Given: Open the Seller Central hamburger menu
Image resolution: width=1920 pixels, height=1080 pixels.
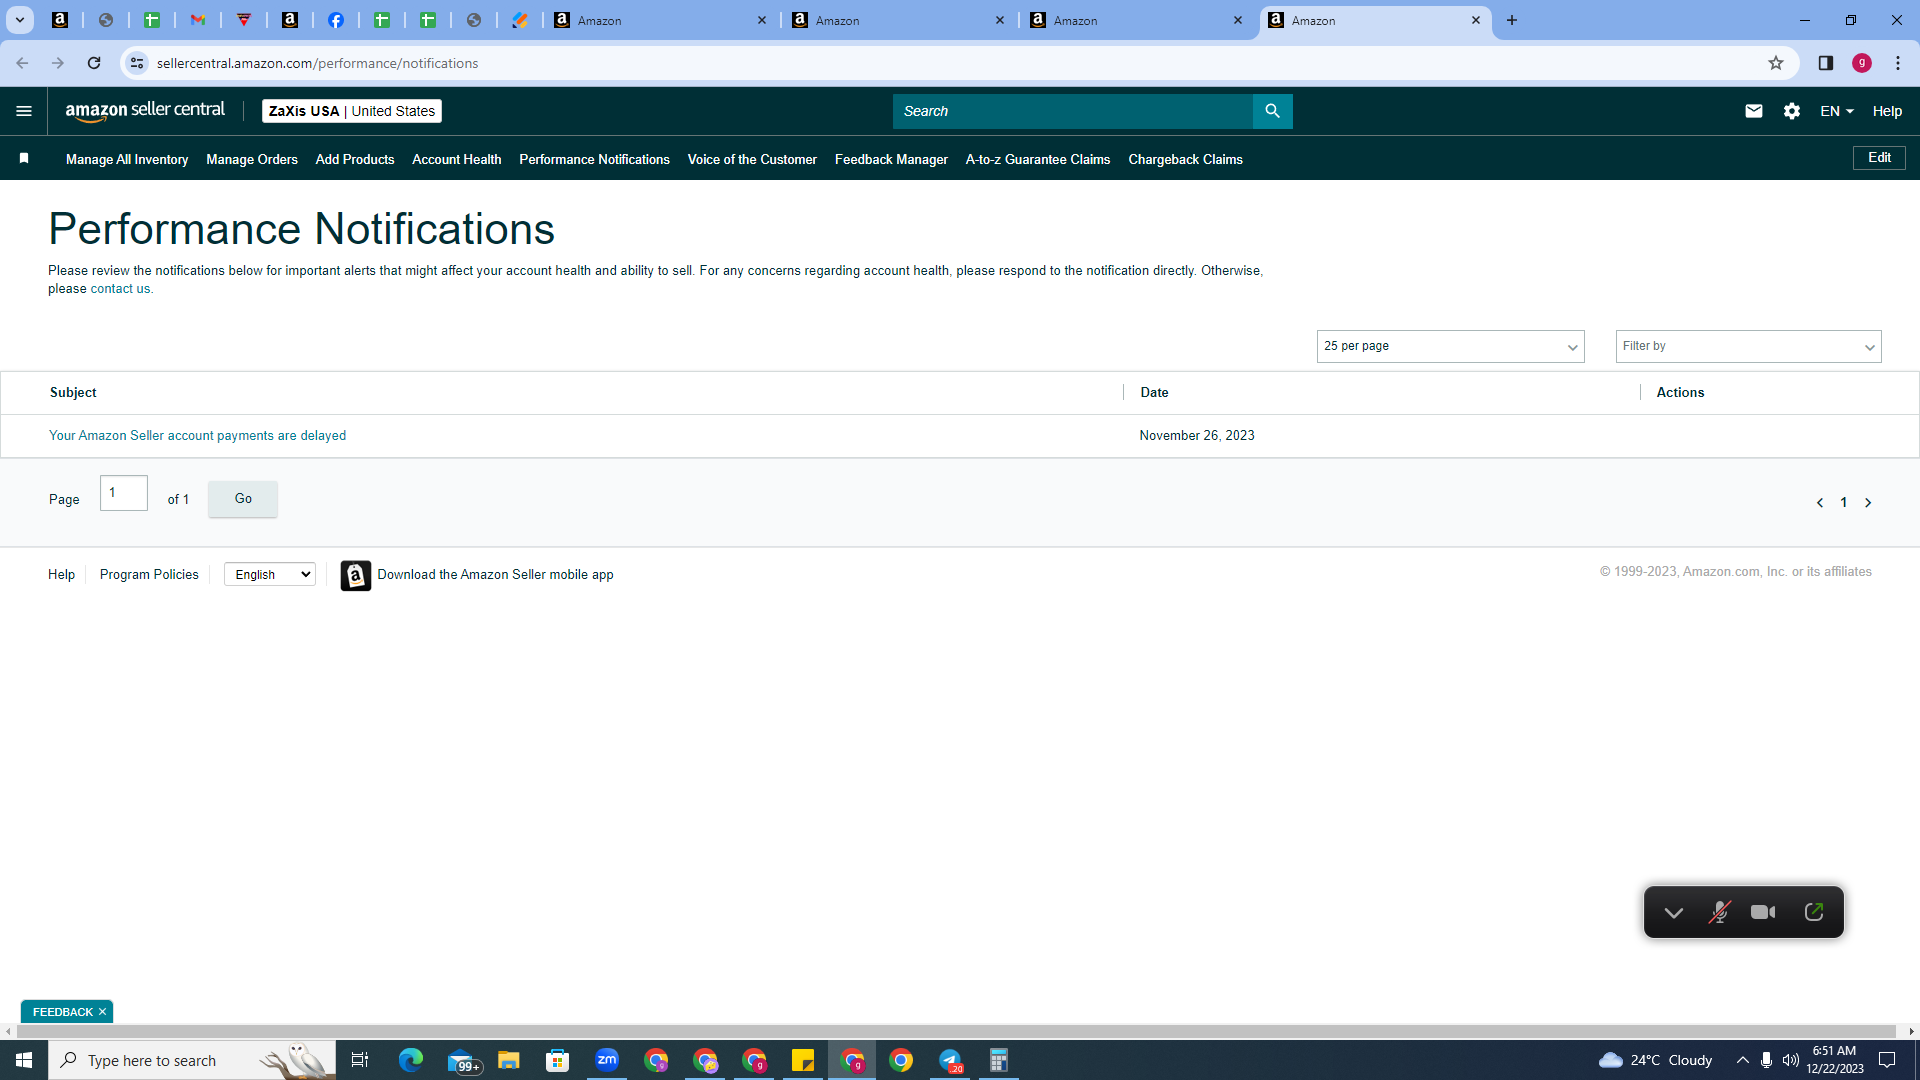Looking at the screenshot, I should coord(24,111).
